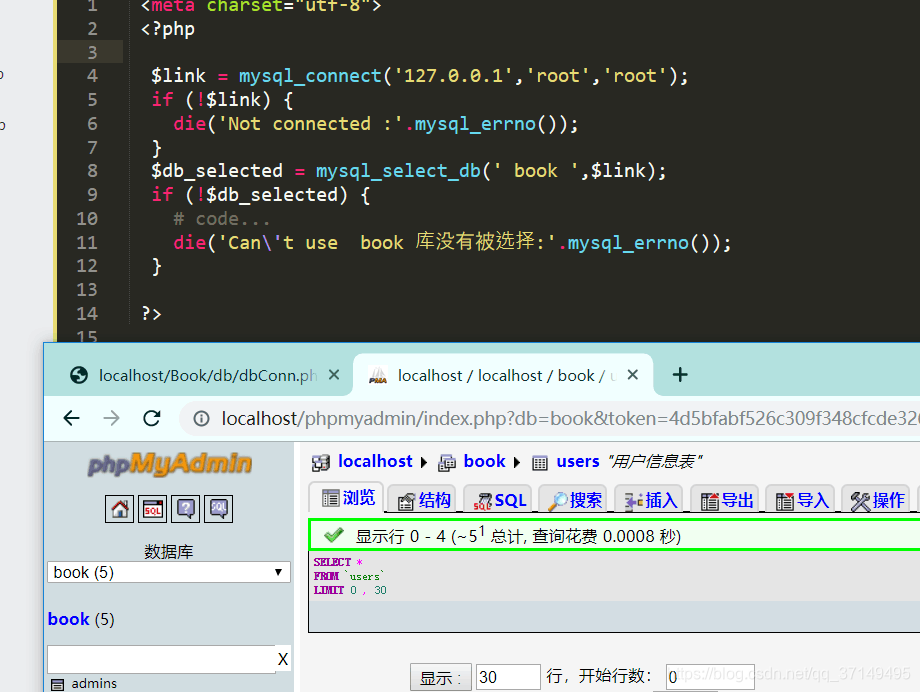This screenshot has width=920, height=692.
Task: Click the mysql_select_db text on line 8
Action: click(398, 171)
